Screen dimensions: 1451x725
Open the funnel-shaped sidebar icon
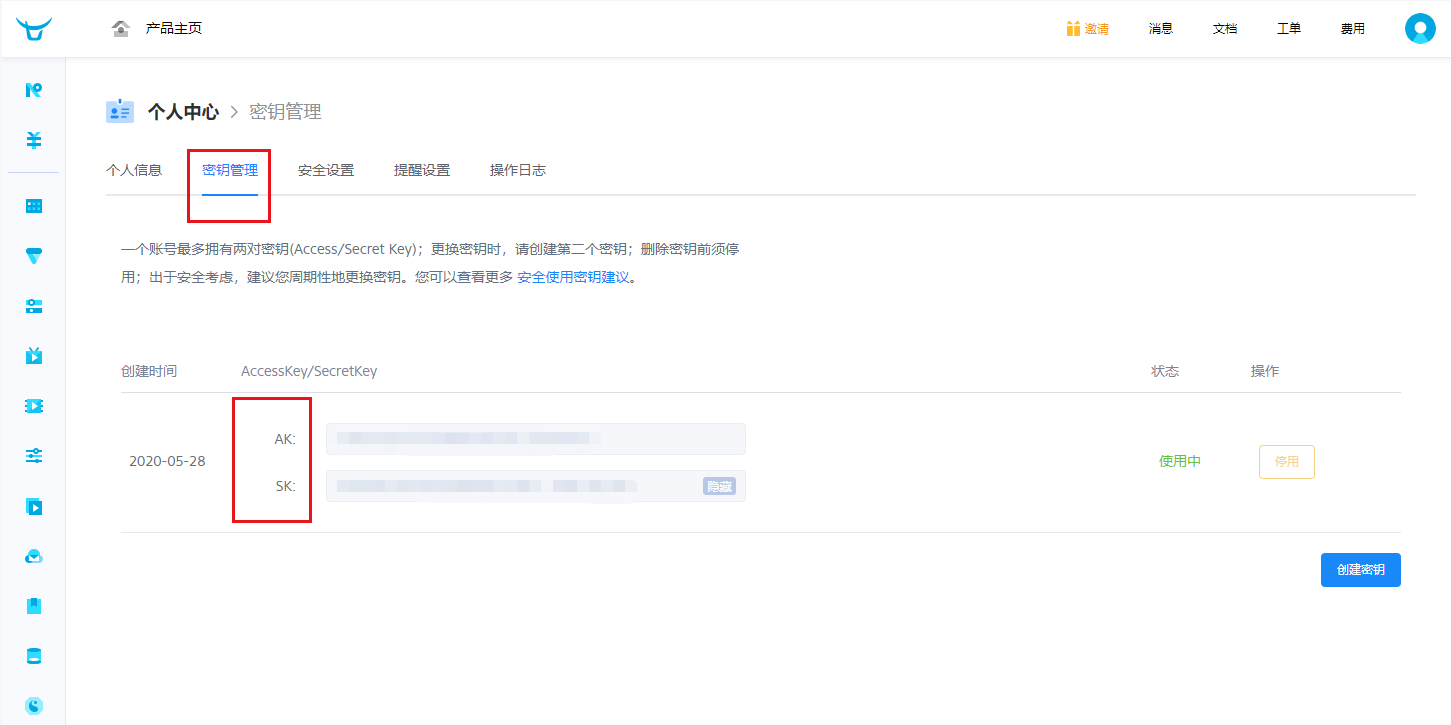click(x=34, y=256)
